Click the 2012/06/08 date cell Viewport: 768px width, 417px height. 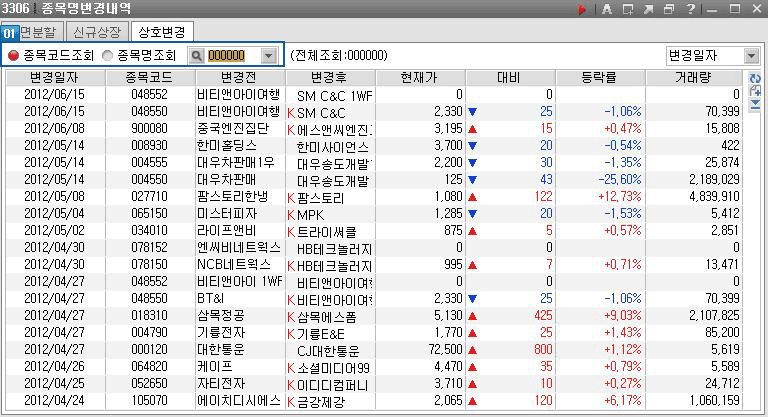pyautogui.click(x=55, y=129)
